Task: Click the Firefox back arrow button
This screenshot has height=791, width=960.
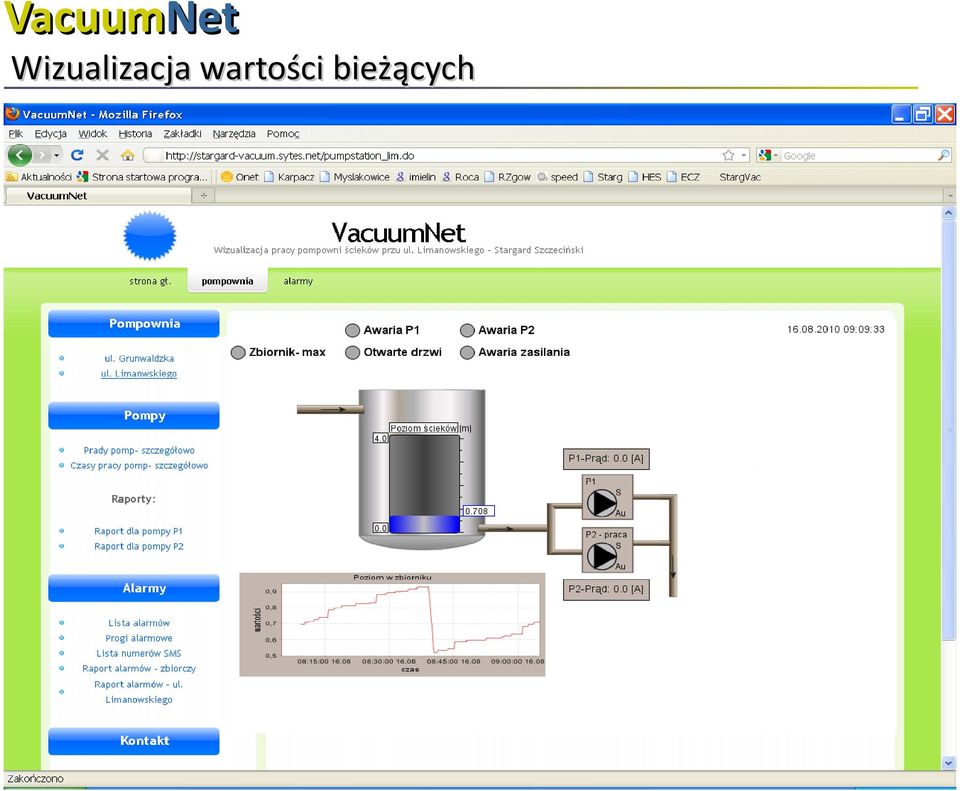Action: pyautogui.click(x=20, y=156)
